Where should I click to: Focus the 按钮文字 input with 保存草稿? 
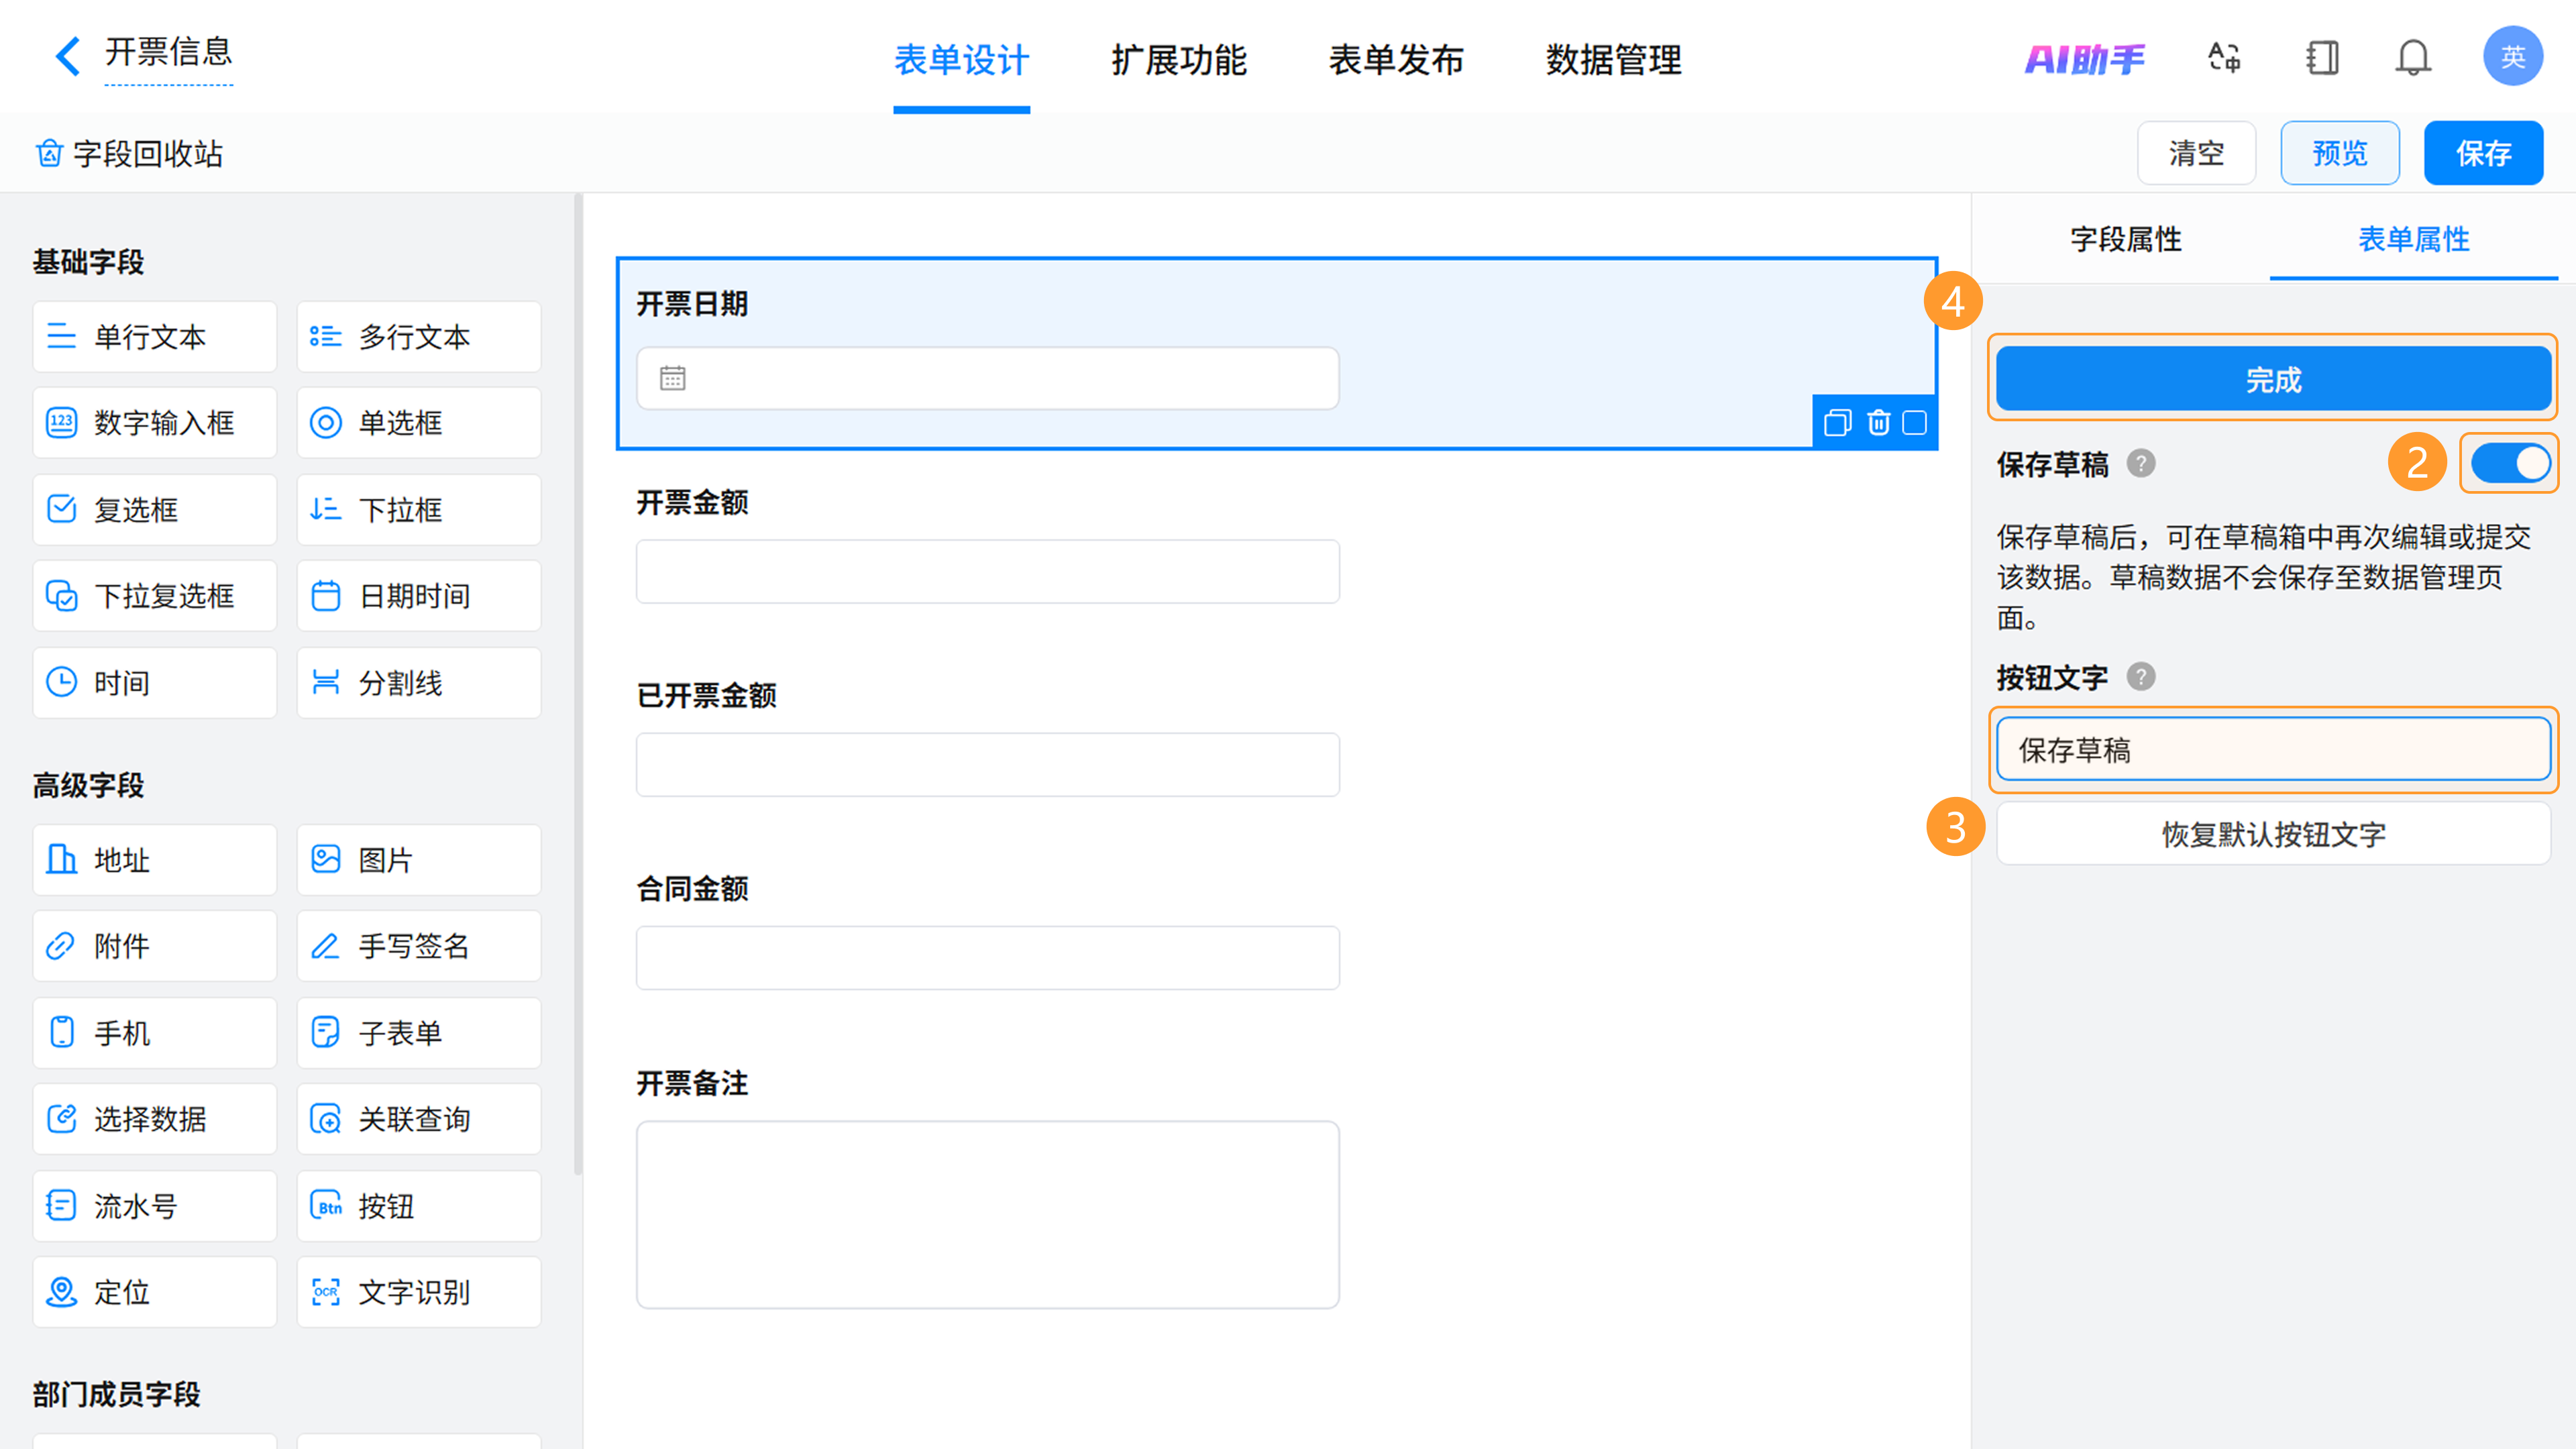click(x=2273, y=749)
